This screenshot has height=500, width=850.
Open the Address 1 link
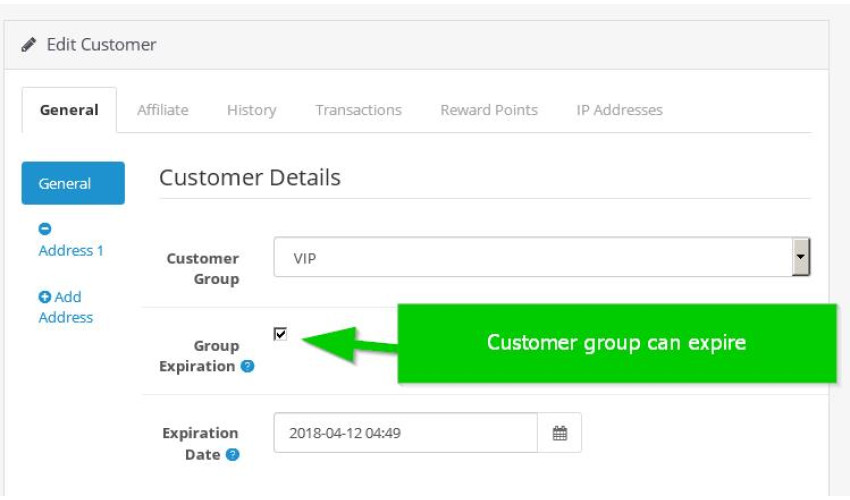70,251
